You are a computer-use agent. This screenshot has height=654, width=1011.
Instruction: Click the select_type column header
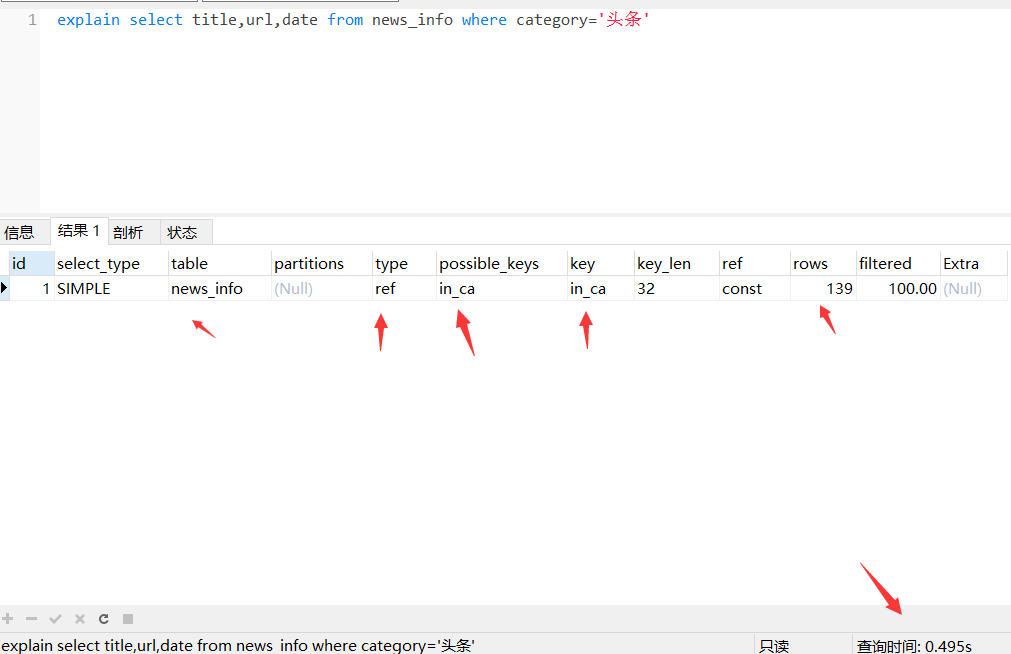coord(111,263)
